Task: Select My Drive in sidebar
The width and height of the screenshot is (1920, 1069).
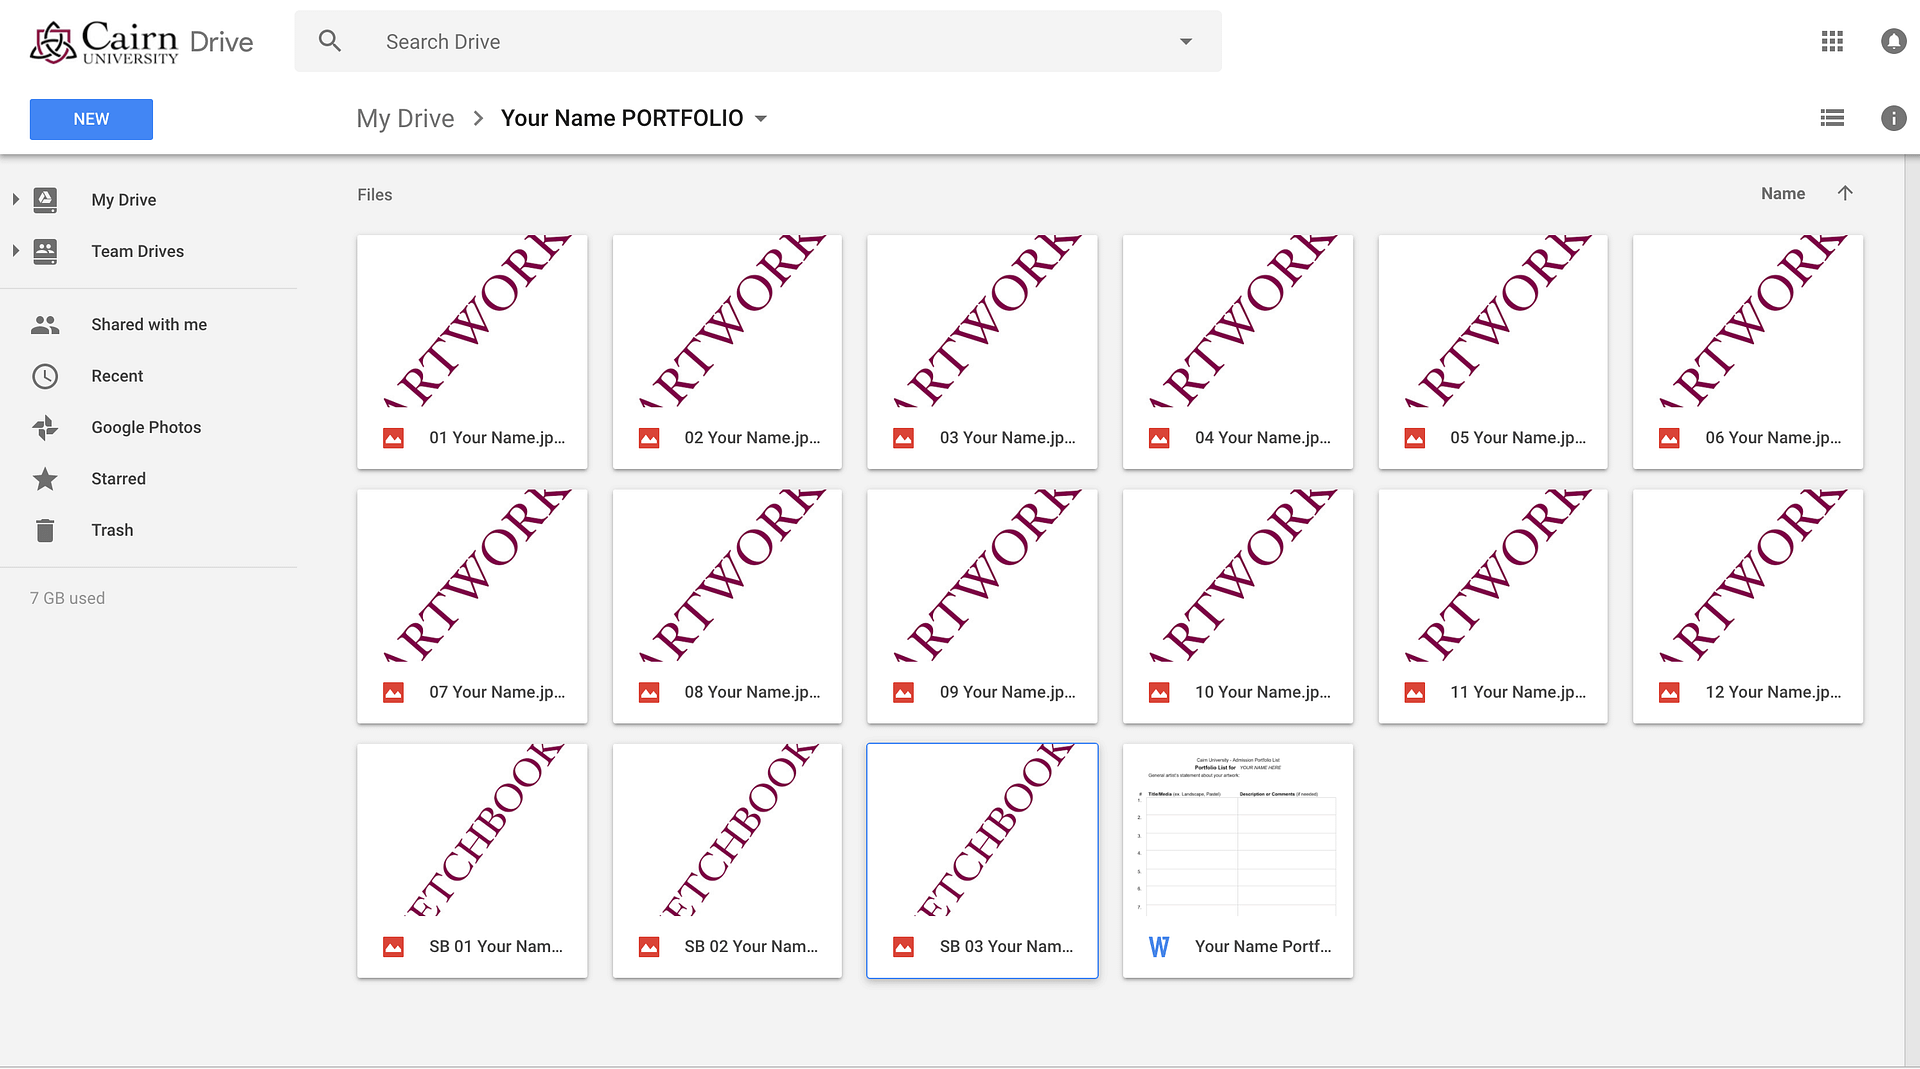Action: 124,200
